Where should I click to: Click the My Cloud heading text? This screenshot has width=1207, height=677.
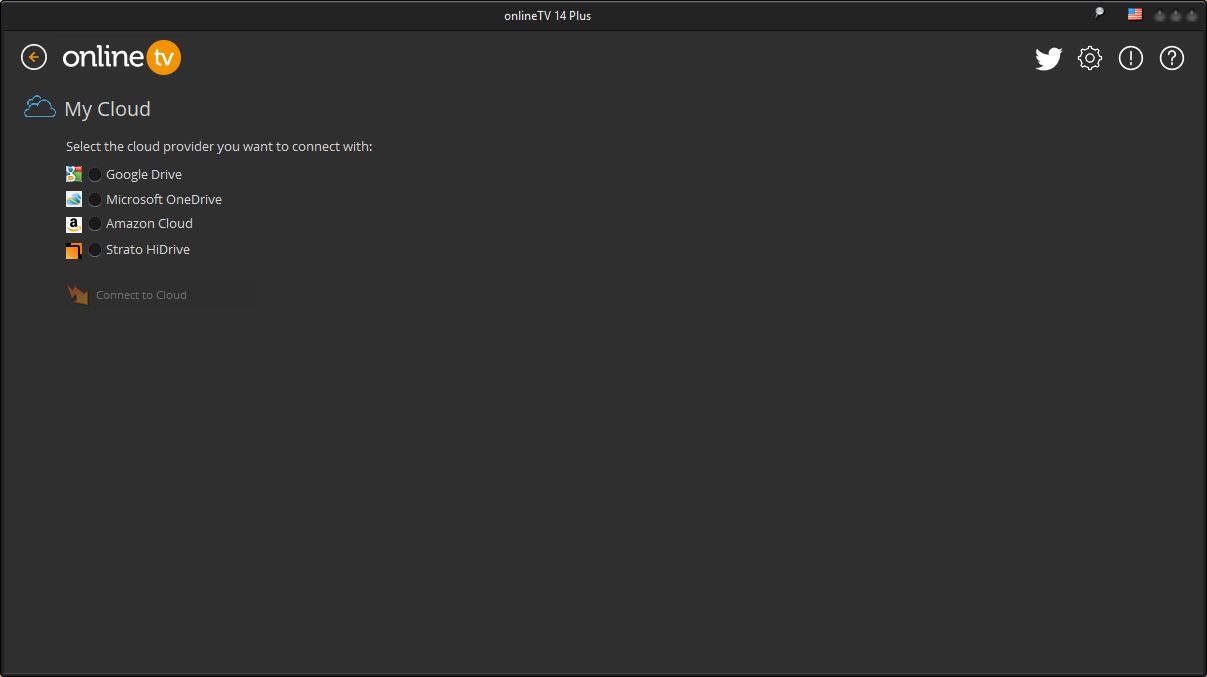tap(108, 109)
